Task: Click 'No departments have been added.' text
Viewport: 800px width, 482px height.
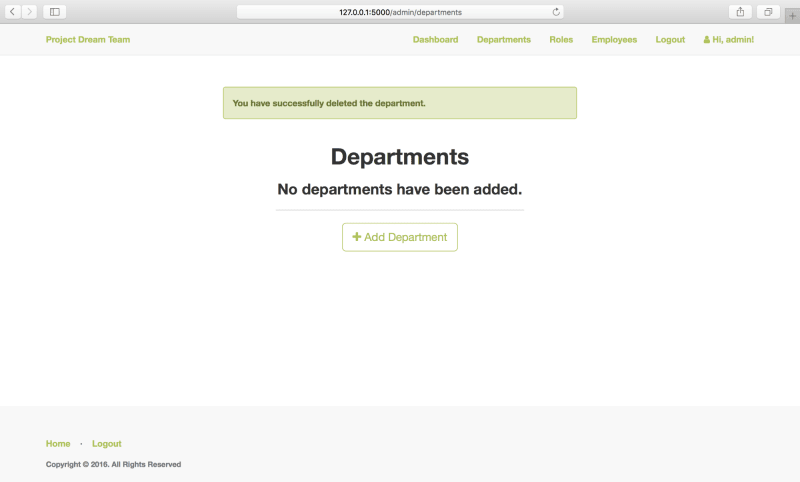Action: [x=400, y=189]
